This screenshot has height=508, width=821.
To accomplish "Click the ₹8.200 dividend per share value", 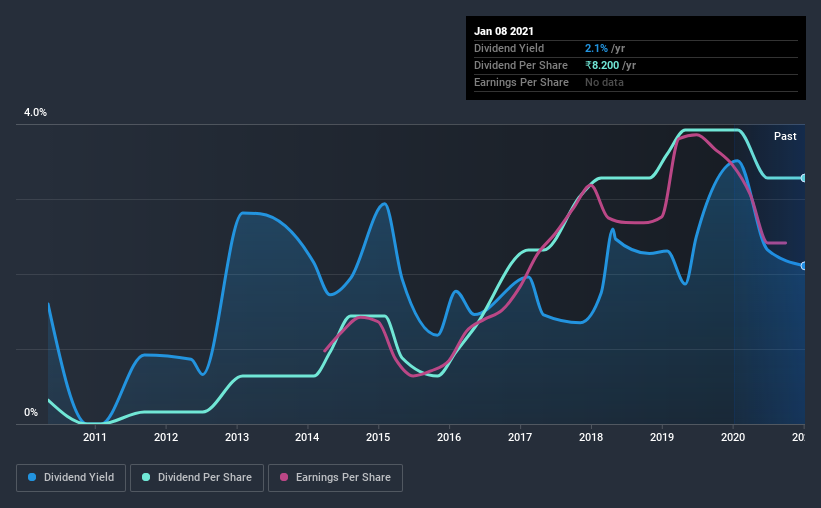I will (x=602, y=65).
